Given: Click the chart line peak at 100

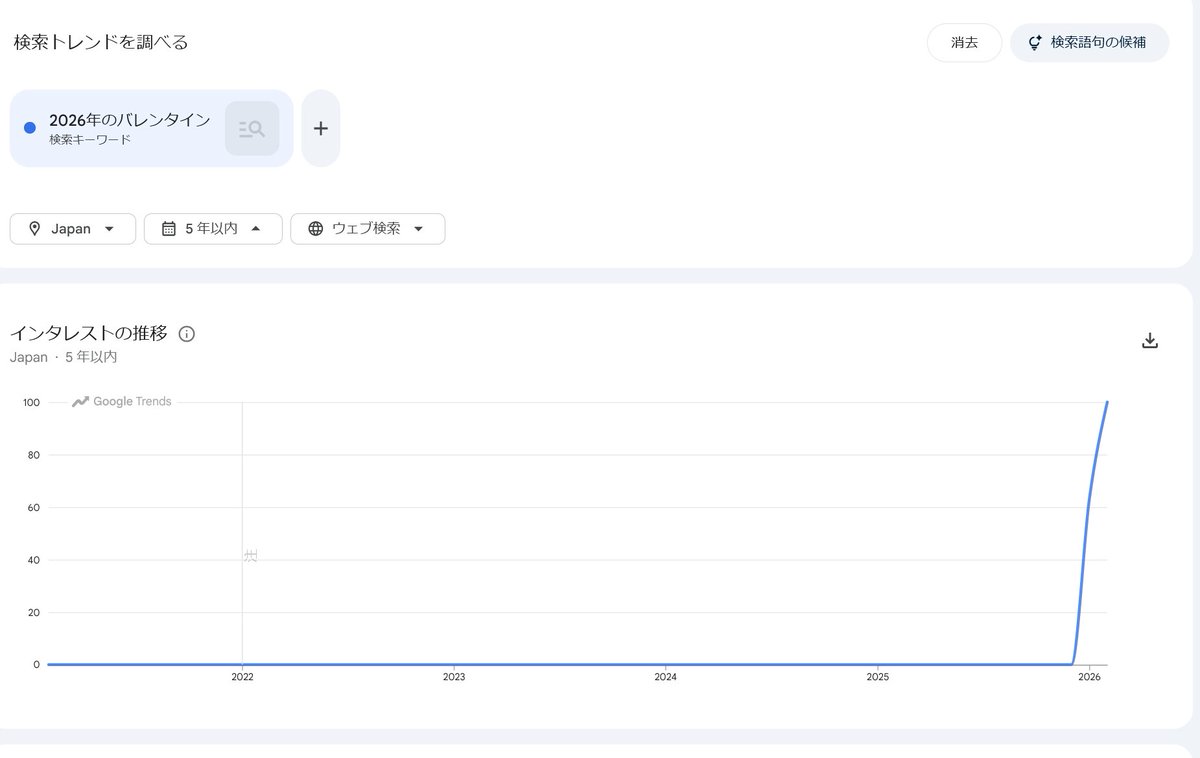Looking at the screenshot, I should [x=1107, y=403].
